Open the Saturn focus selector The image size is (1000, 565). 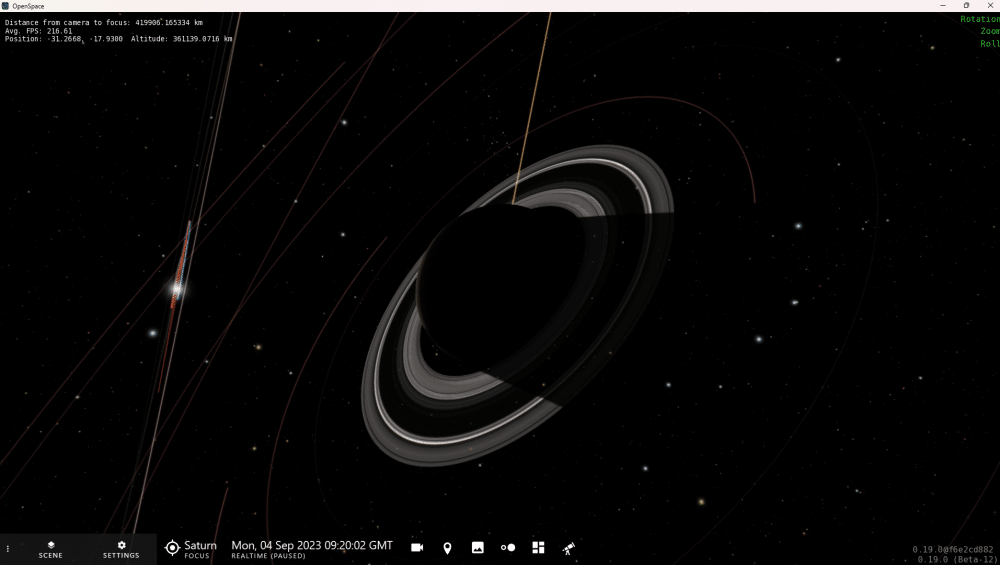(x=191, y=549)
